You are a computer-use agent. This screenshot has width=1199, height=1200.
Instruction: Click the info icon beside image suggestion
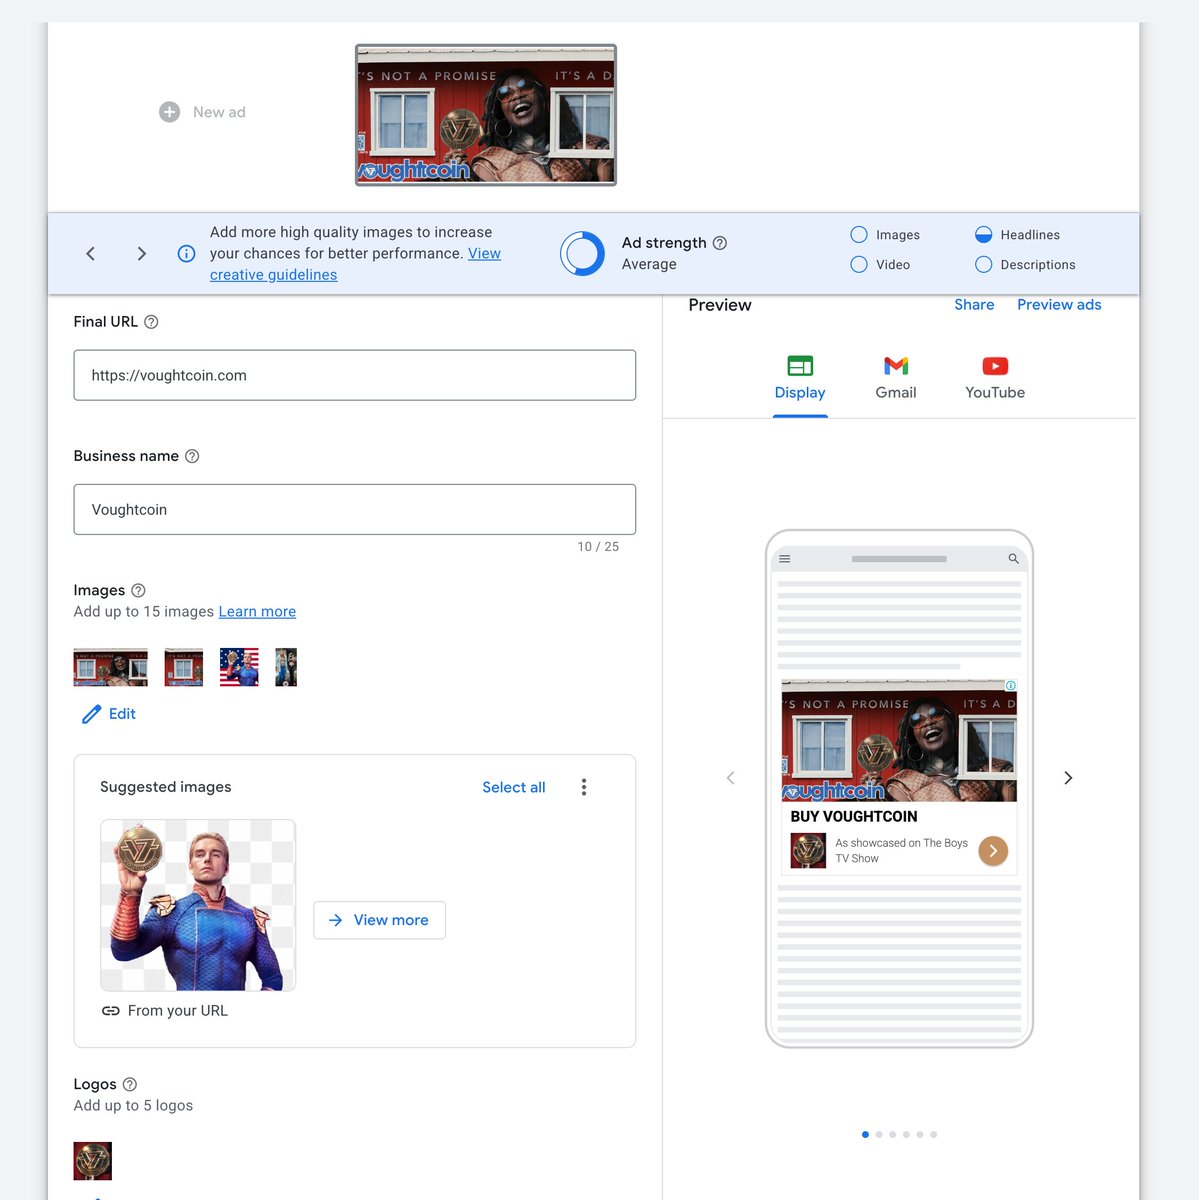186,254
